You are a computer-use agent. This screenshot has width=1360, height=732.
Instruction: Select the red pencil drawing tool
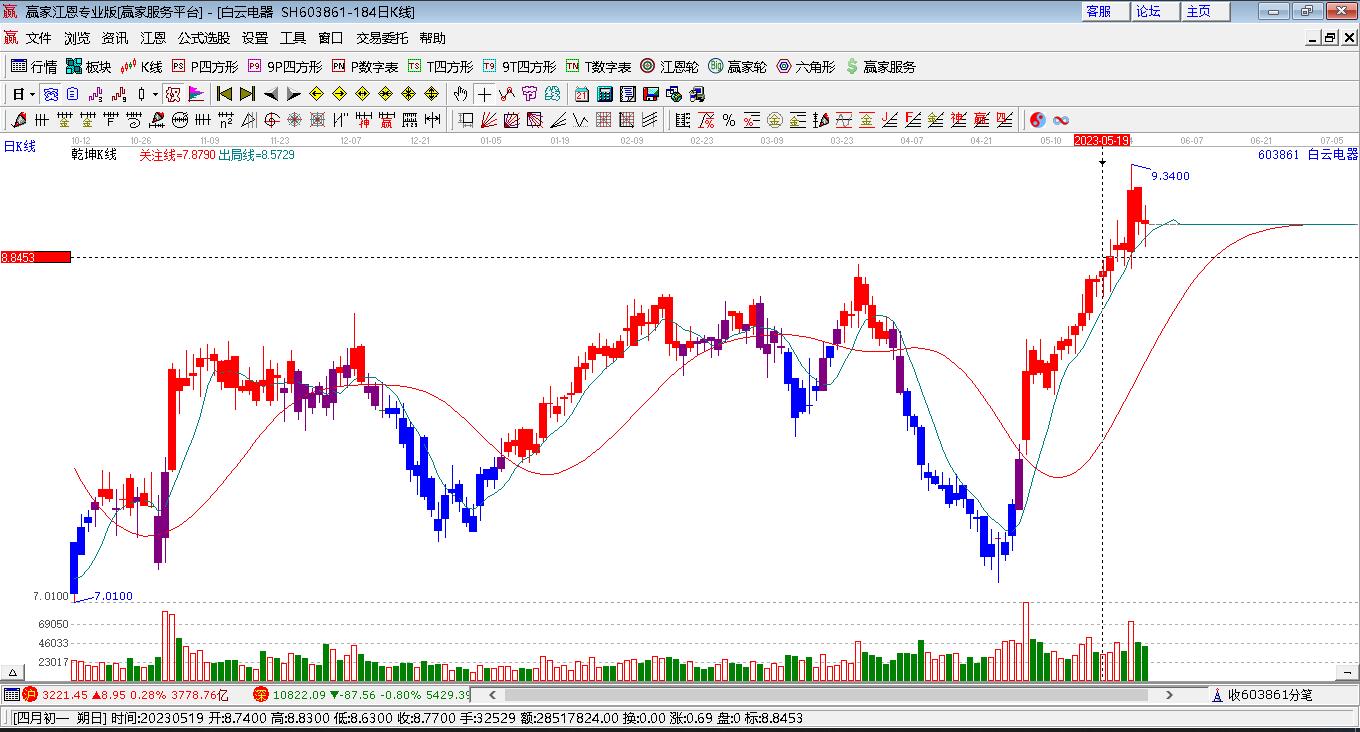coord(18,120)
